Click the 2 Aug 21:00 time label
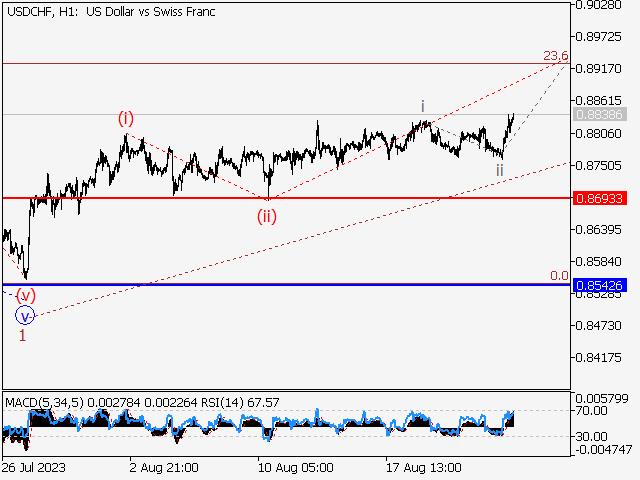This screenshot has width=640, height=480. point(164,467)
